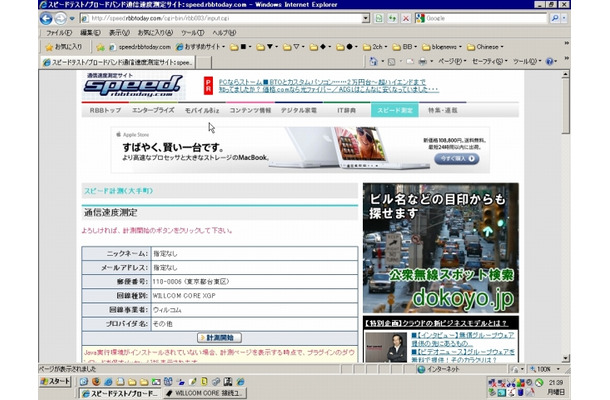Click the スタート Start button
The width and height of the screenshot is (610, 400).
coord(55,382)
